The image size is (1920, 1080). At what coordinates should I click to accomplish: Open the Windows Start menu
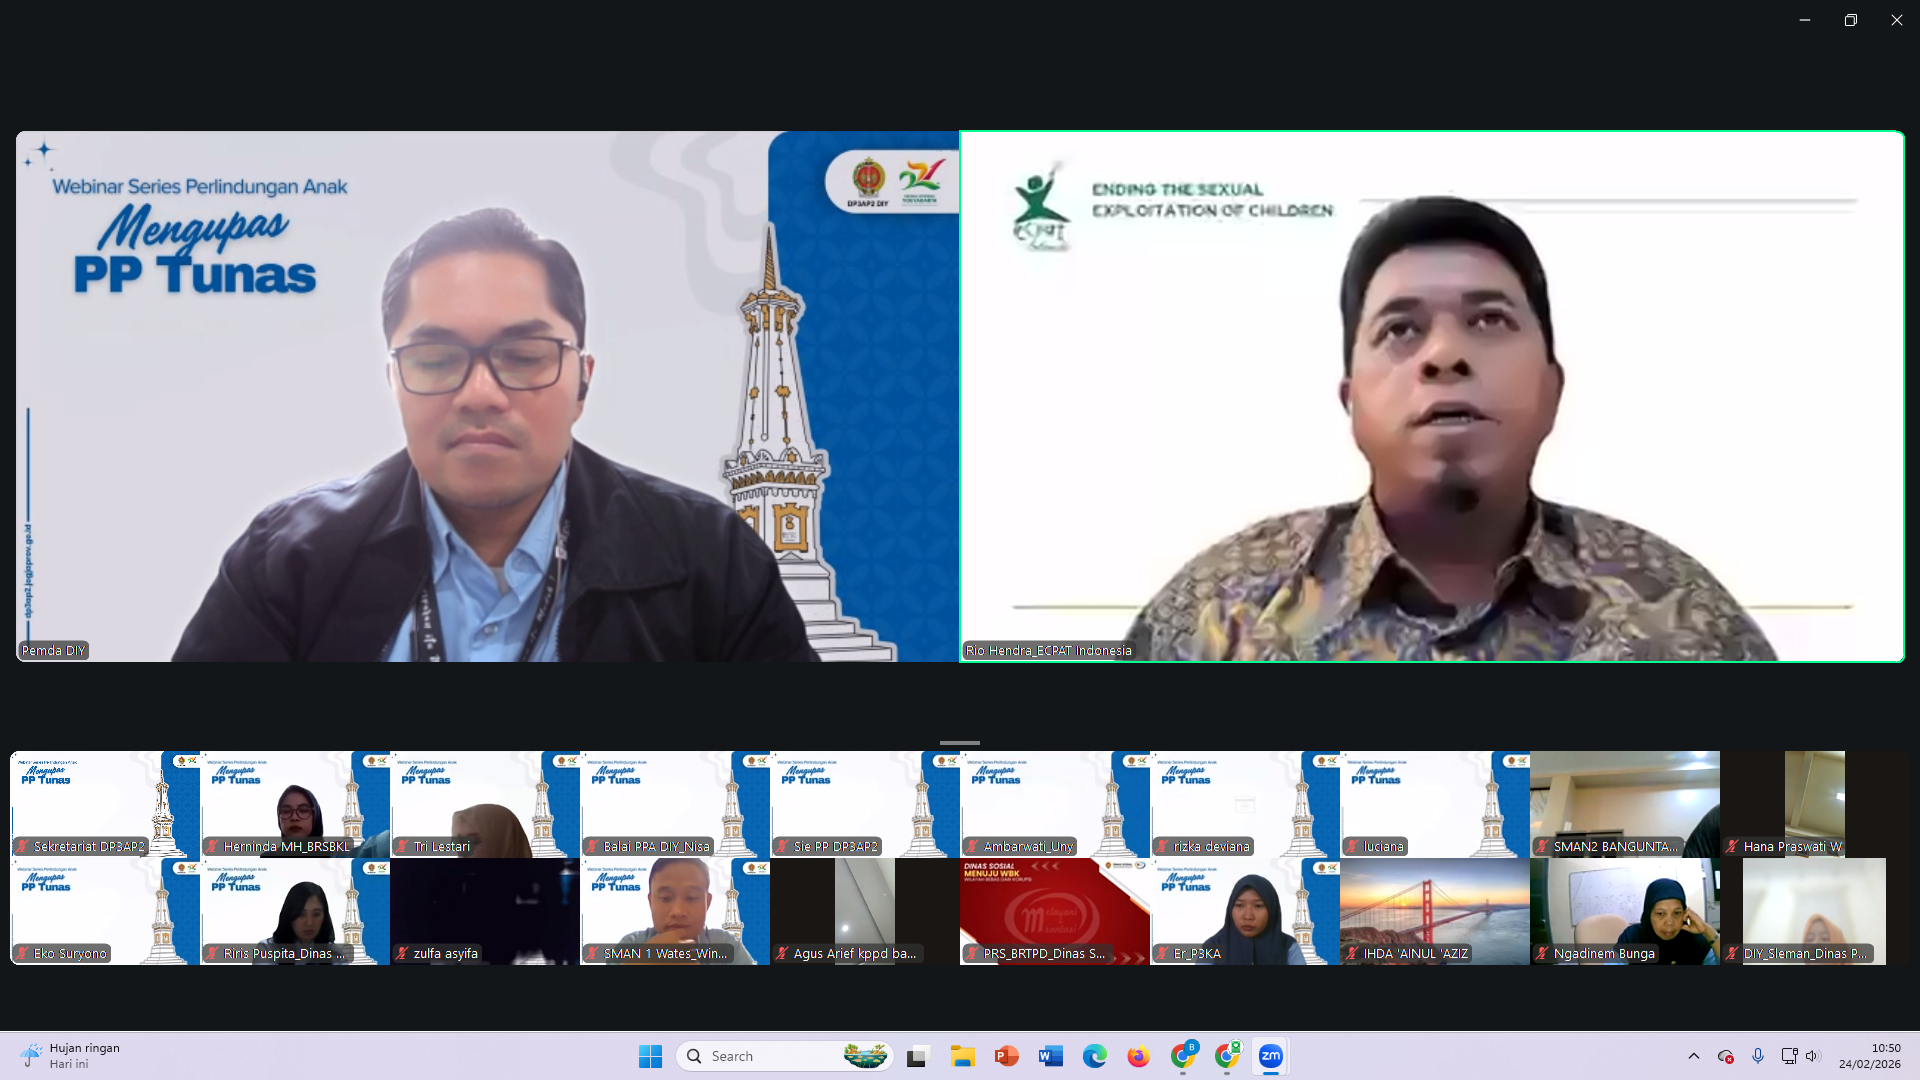[650, 1056]
